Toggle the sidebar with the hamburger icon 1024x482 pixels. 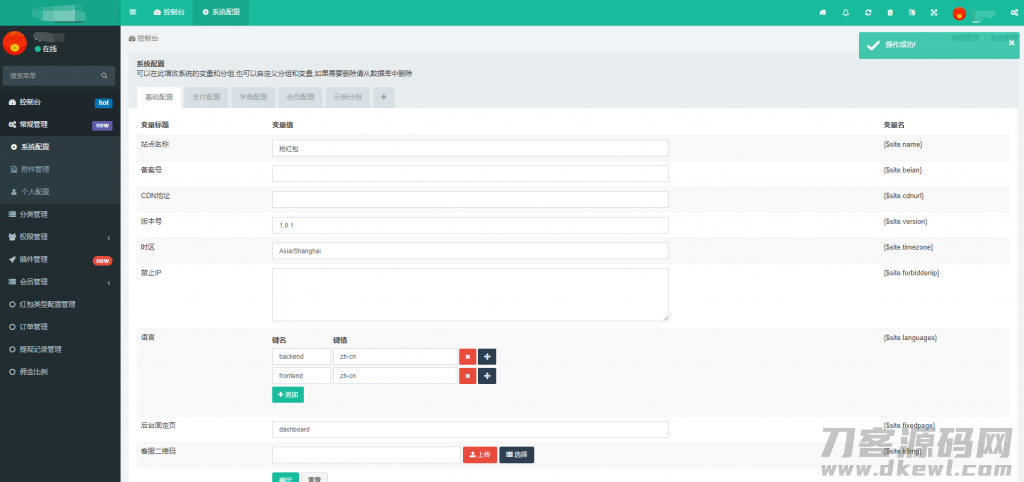(133, 12)
